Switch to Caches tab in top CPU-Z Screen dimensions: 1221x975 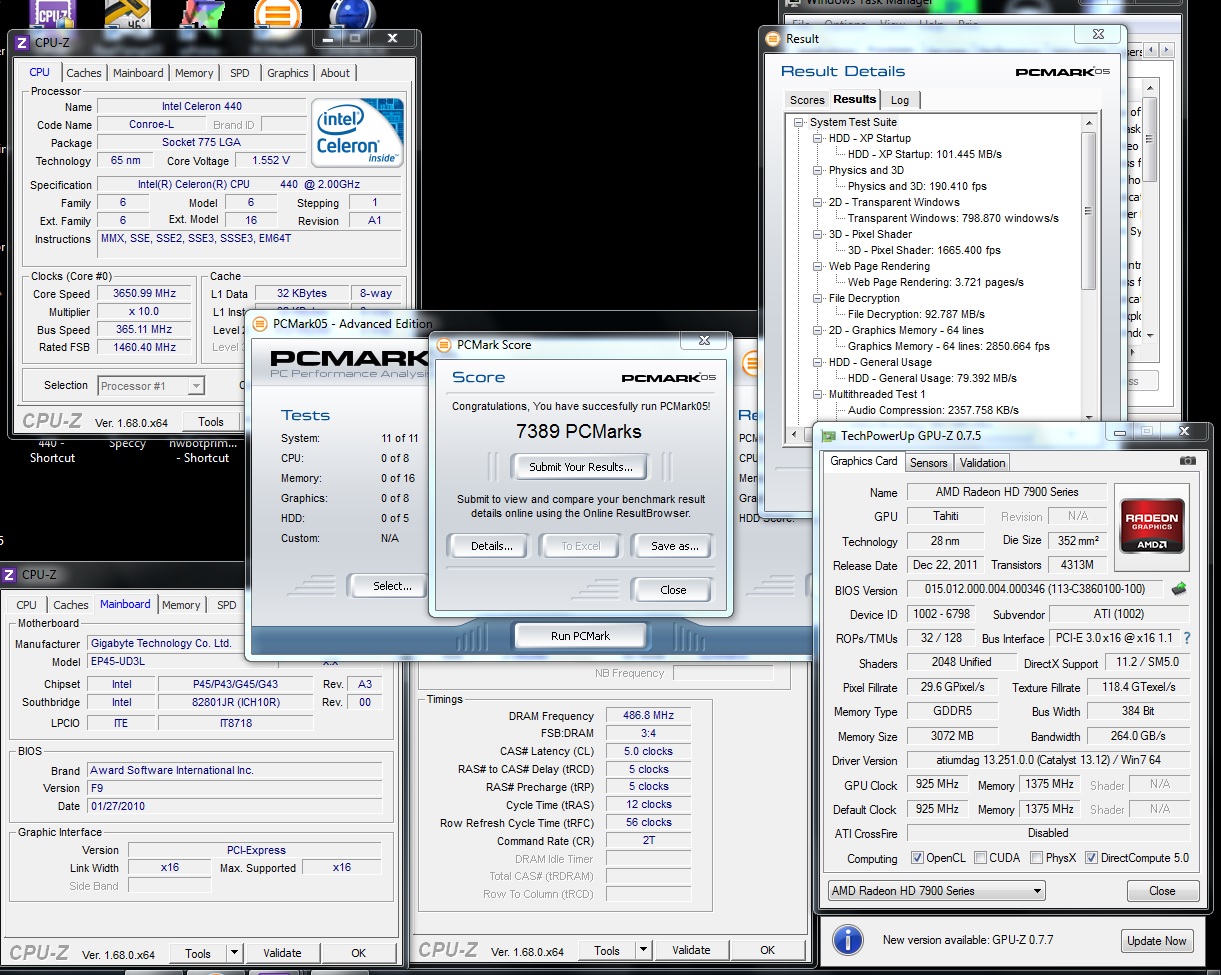(84, 73)
